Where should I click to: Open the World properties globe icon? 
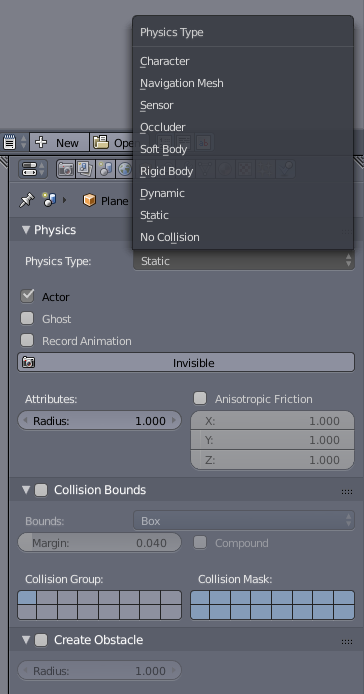[x=124, y=169]
